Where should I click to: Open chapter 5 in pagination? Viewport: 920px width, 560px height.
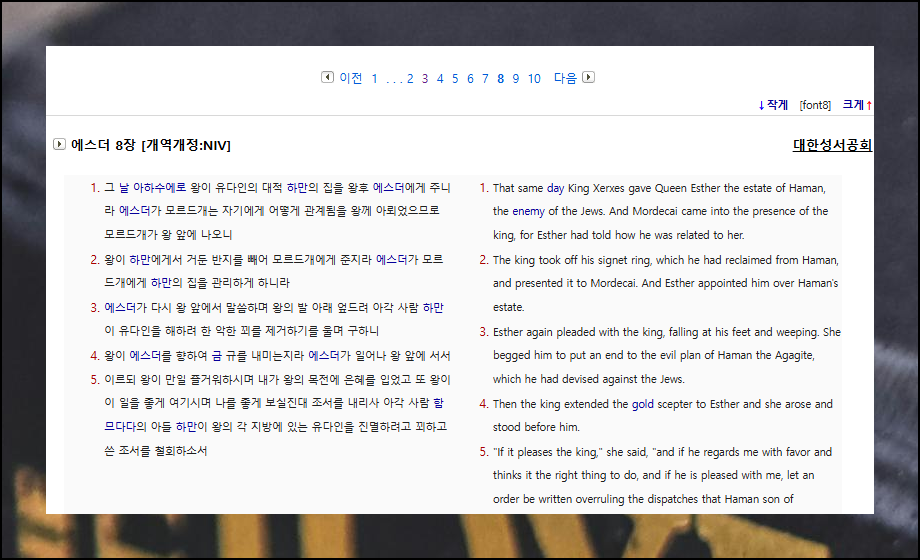coord(455,79)
